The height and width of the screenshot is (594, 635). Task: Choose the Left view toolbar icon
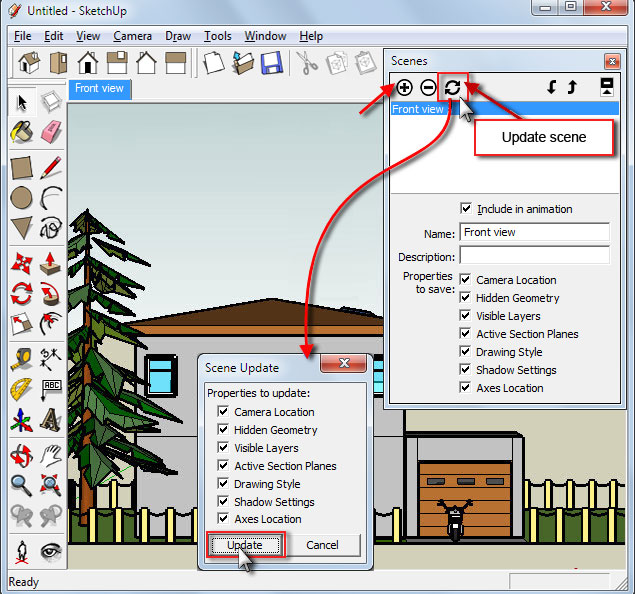click(176, 63)
